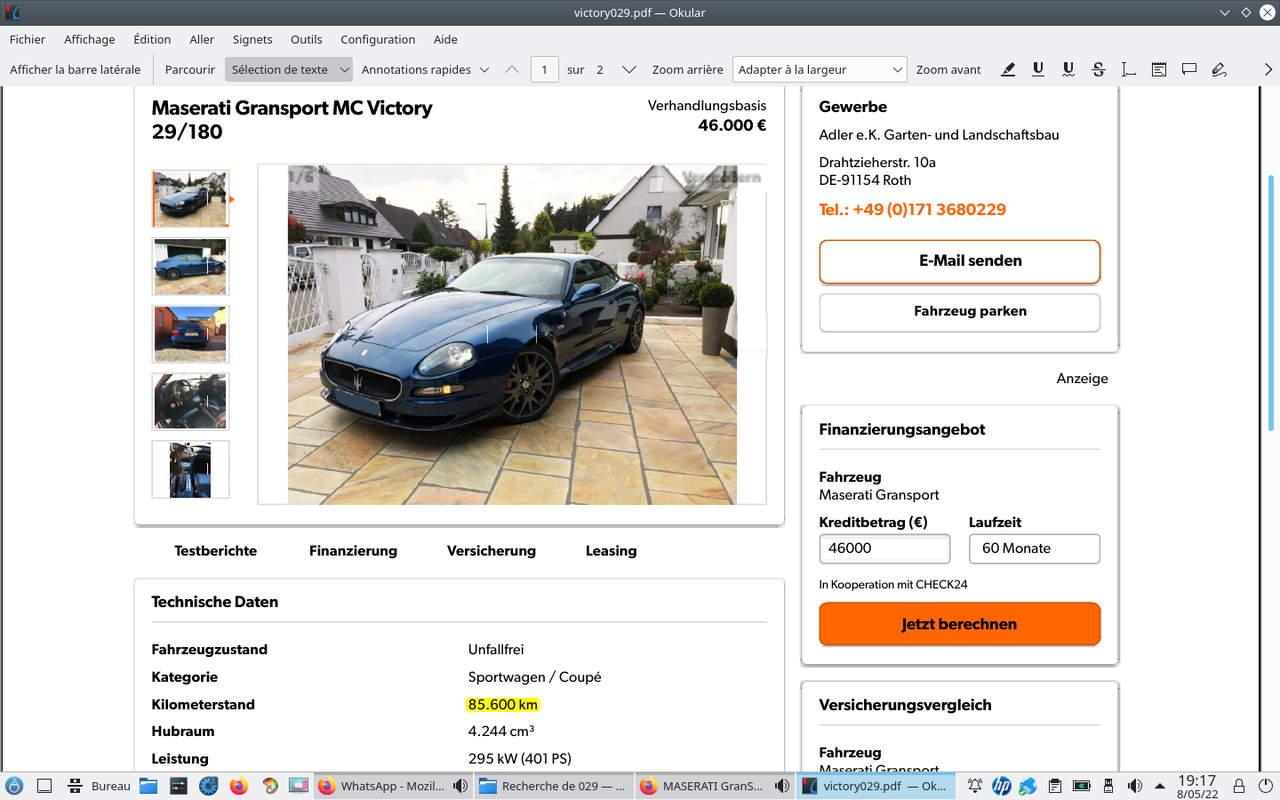Click the main blue Maserati photo
The height and width of the screenshot is (800, 1280).
512,334
